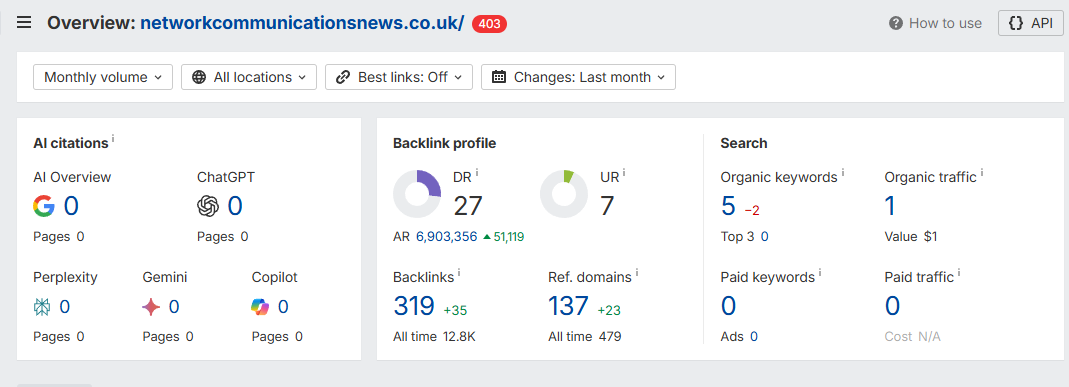Click the Gemini star icon
1069x387 pixels.
[151, 307]
